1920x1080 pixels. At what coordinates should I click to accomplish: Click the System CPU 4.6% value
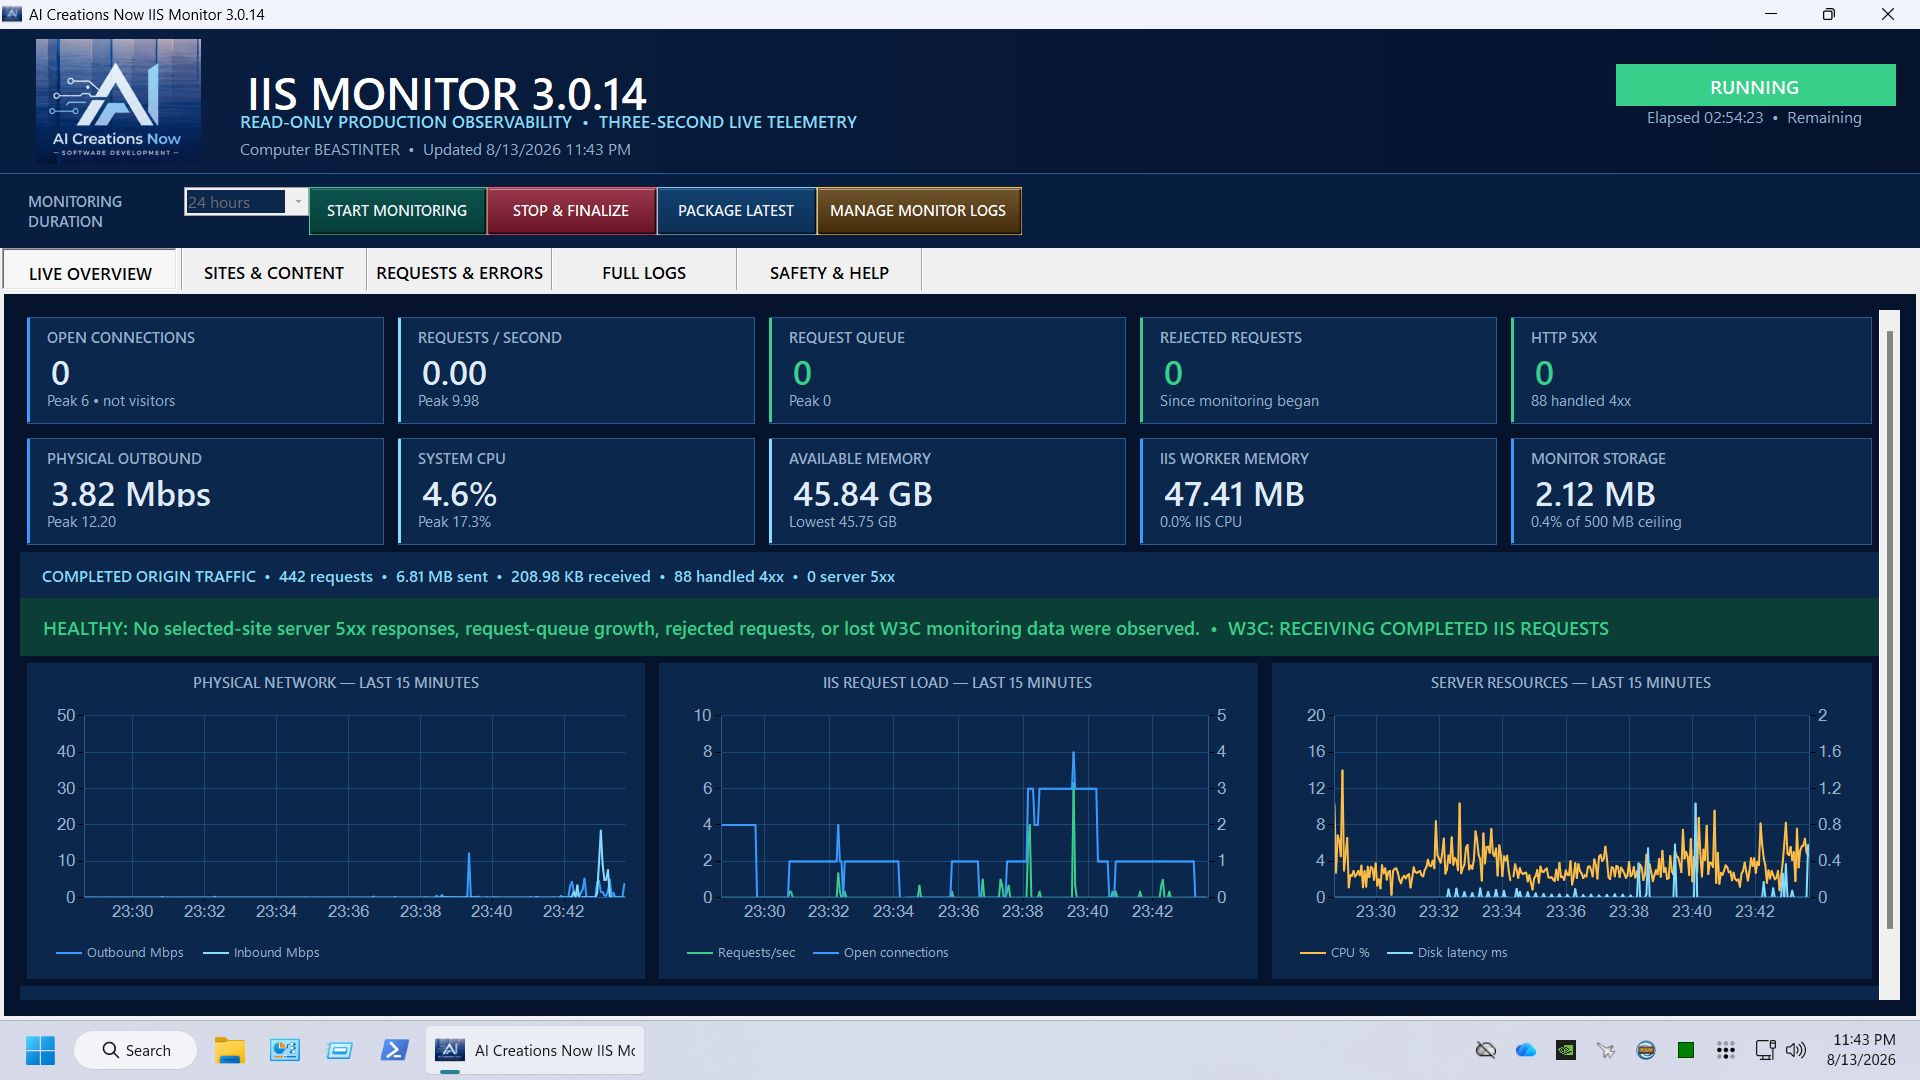(x=459, y=494)
